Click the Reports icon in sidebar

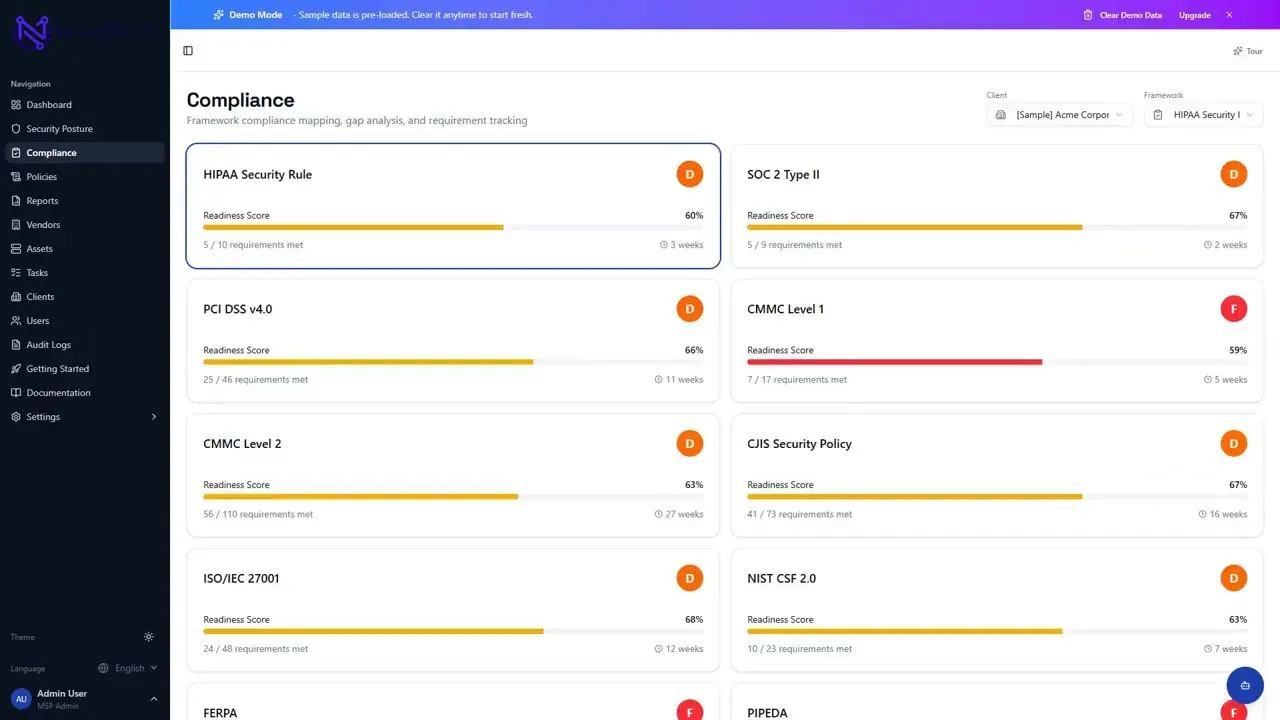(16, 201)
